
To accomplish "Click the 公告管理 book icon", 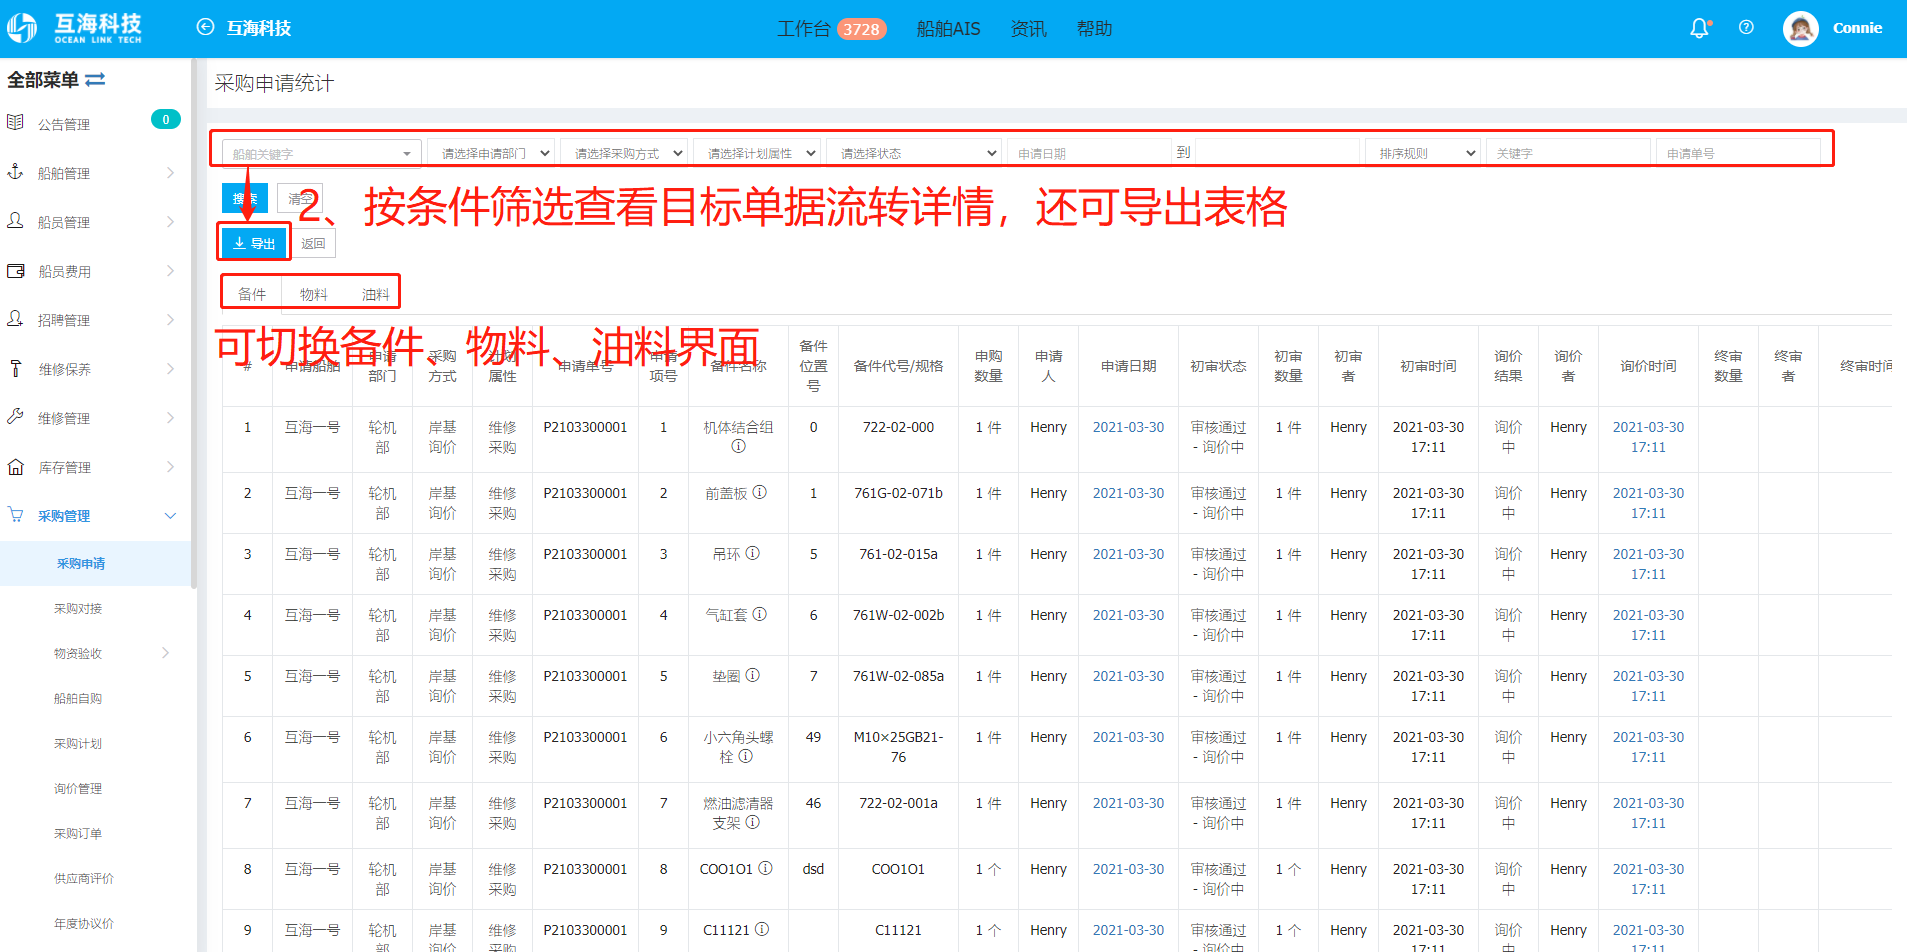I will coord(15,123).
